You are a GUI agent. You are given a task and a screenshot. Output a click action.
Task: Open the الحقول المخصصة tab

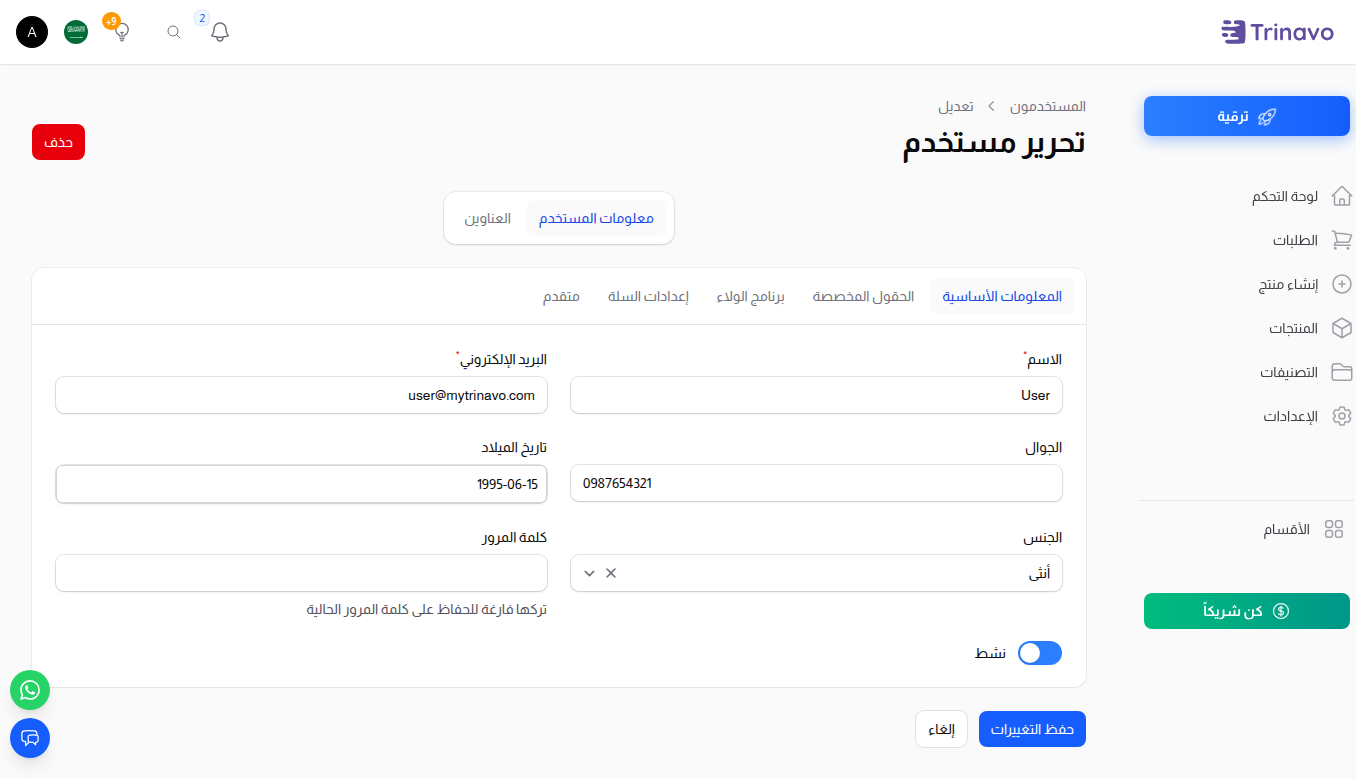tap(863, 297)
